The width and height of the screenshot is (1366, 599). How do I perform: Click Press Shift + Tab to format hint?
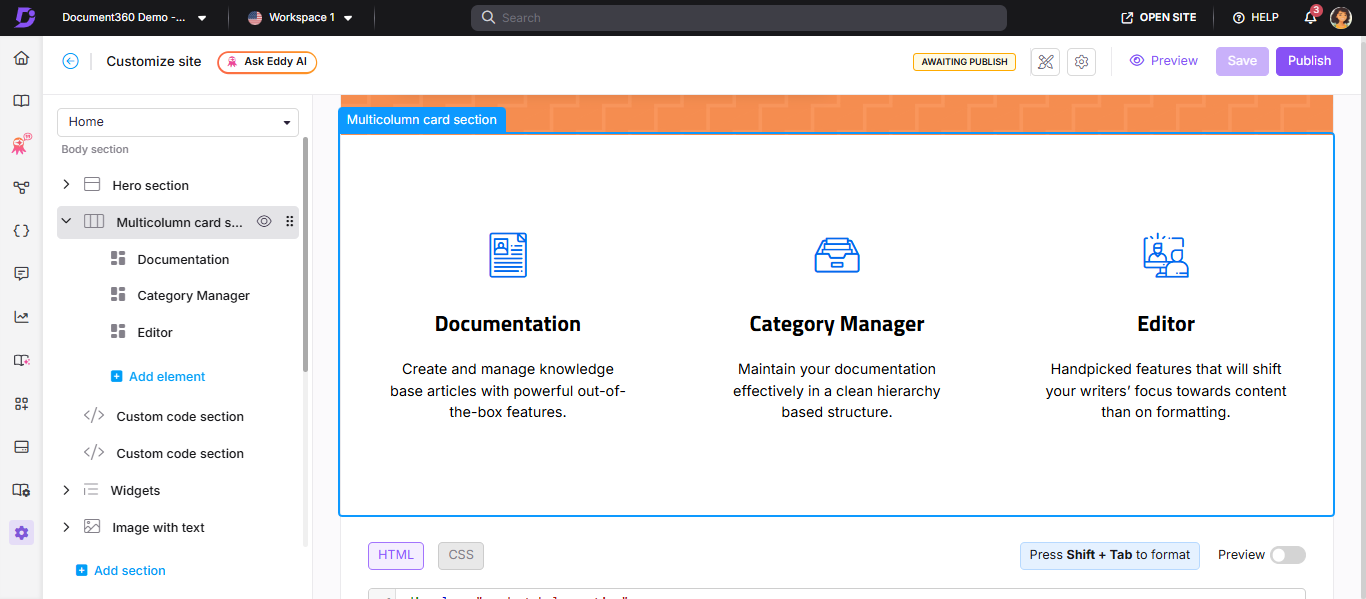click(1110, 555)
